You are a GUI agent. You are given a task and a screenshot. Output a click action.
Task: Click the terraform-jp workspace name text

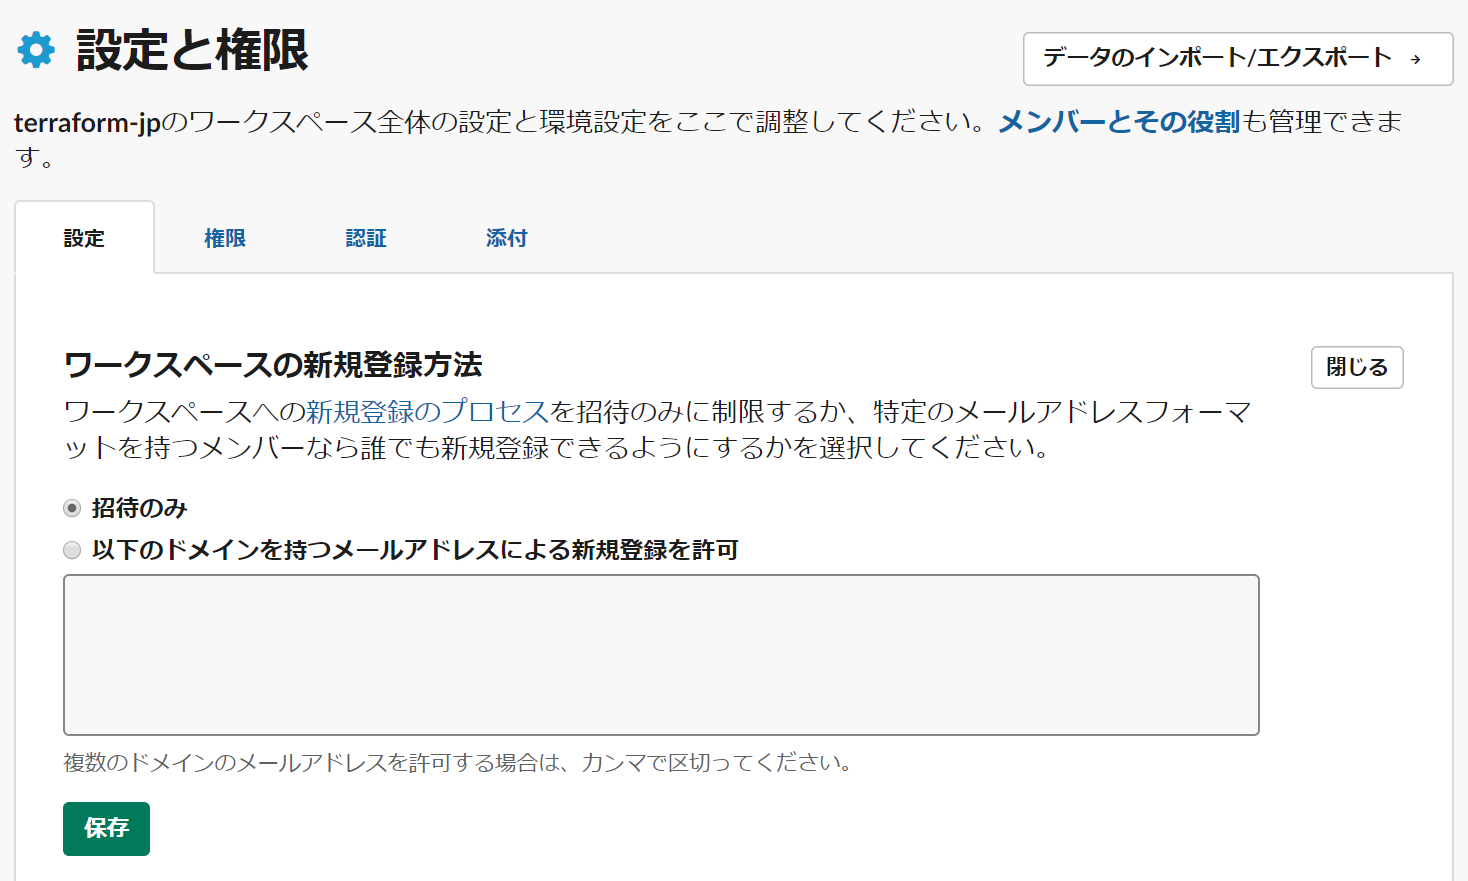tap(87, 123)
